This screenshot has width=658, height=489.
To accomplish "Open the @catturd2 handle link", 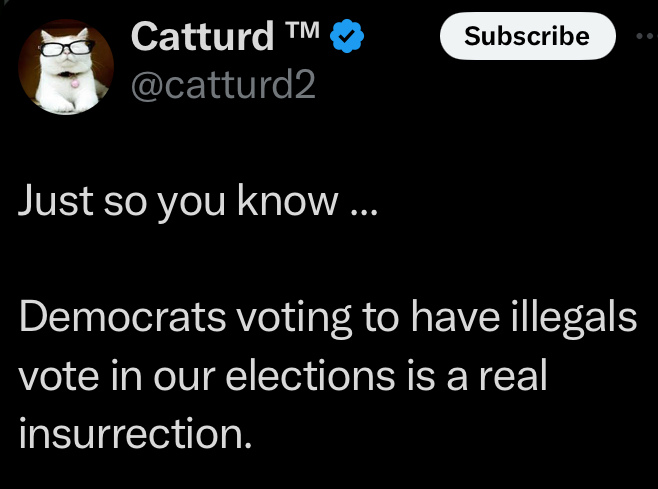I will click(x=223, y=86).
